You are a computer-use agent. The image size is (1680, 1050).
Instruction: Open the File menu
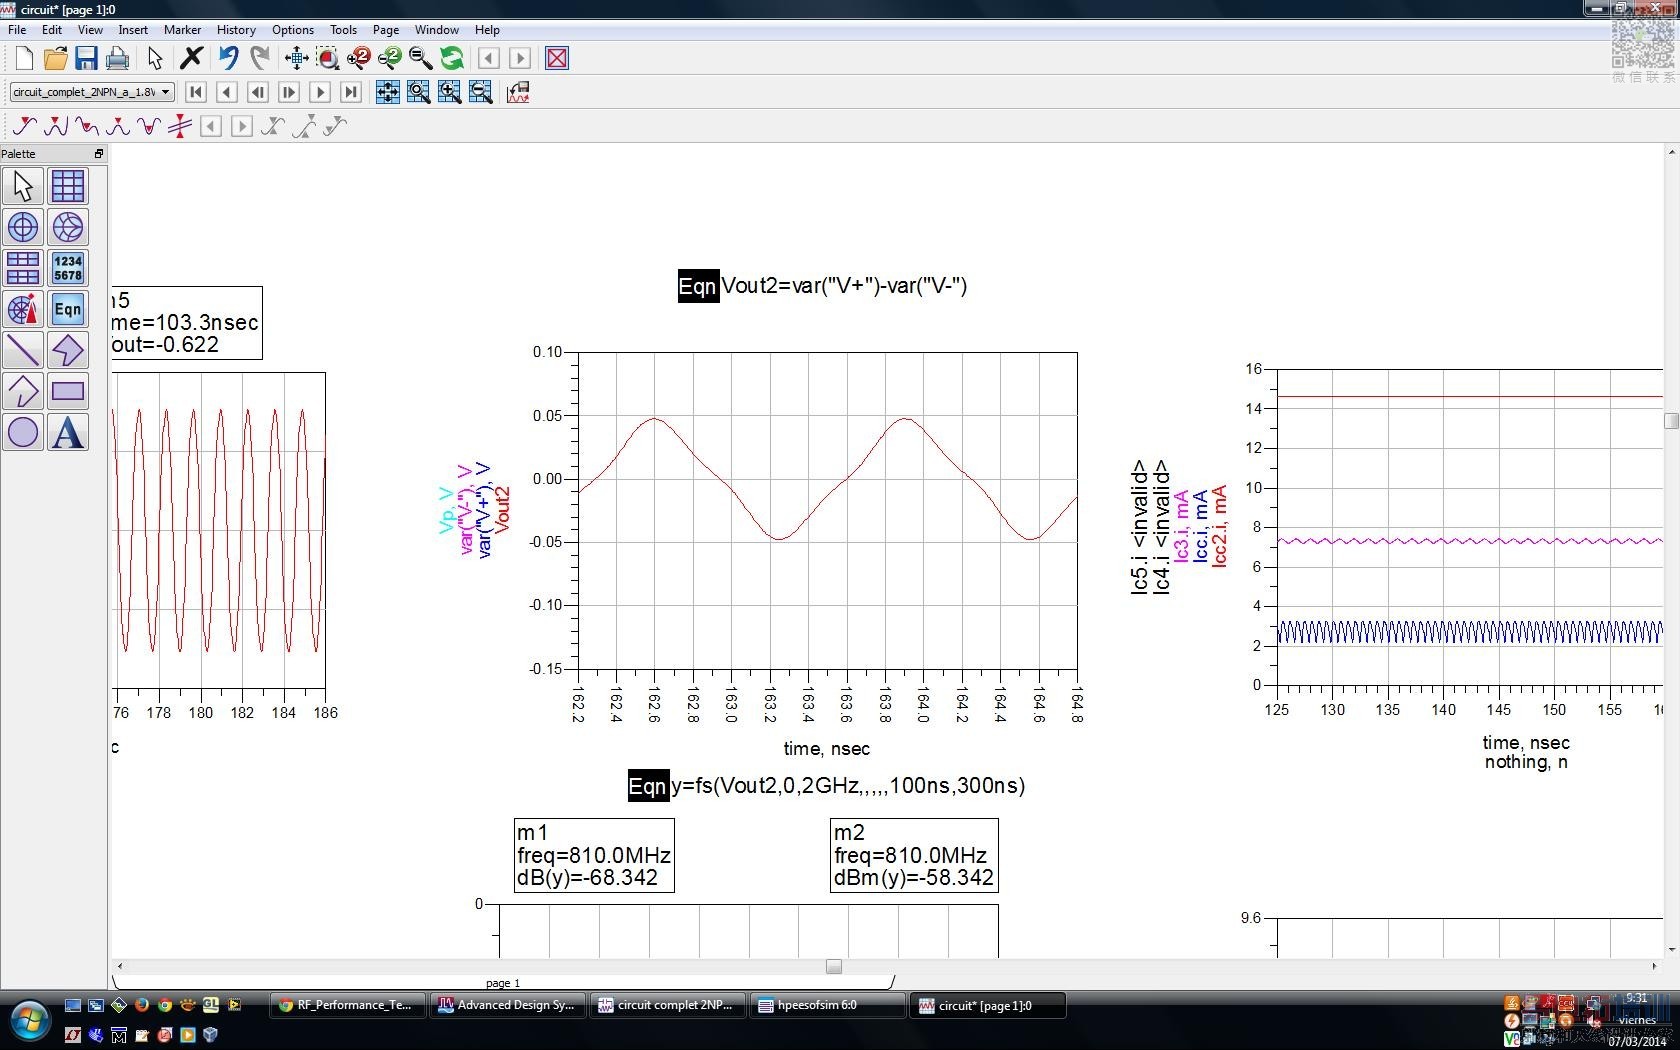(17, 30)
